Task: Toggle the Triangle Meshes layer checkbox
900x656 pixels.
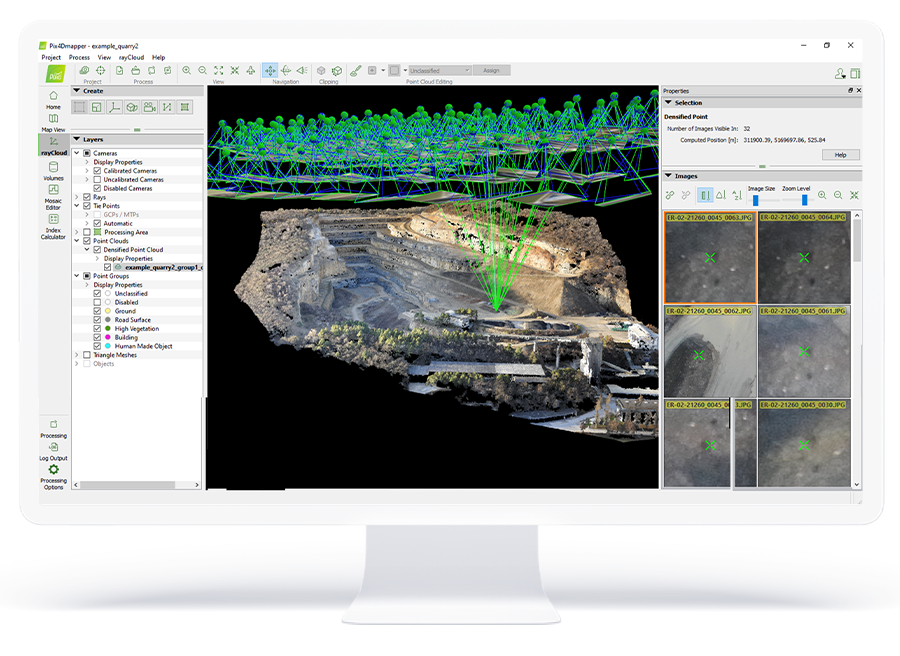Action: pyautogui.click(x=86, y=355)
